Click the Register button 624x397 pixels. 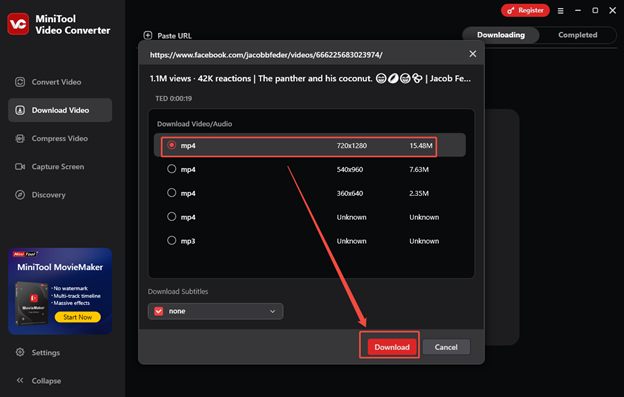[x=525, y=10]
